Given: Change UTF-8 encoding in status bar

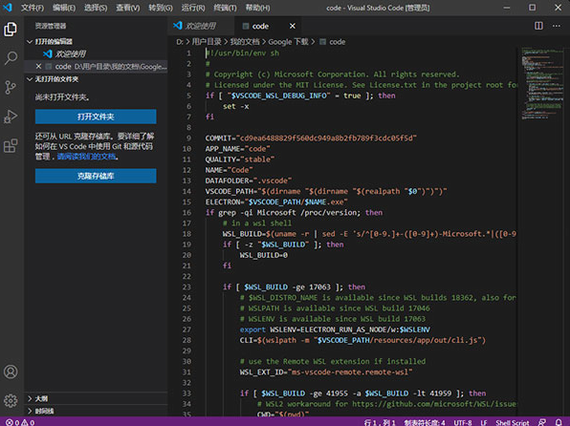Looking at the screenshot, I should [x=463, y=422].
